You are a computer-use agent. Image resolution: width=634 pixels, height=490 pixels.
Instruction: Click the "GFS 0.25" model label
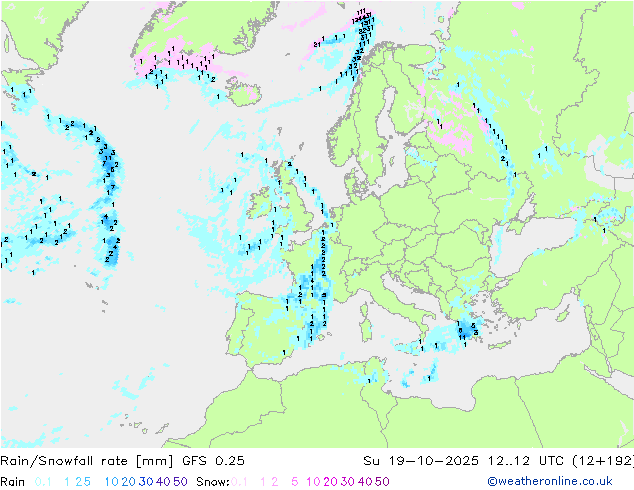point(213,461)
